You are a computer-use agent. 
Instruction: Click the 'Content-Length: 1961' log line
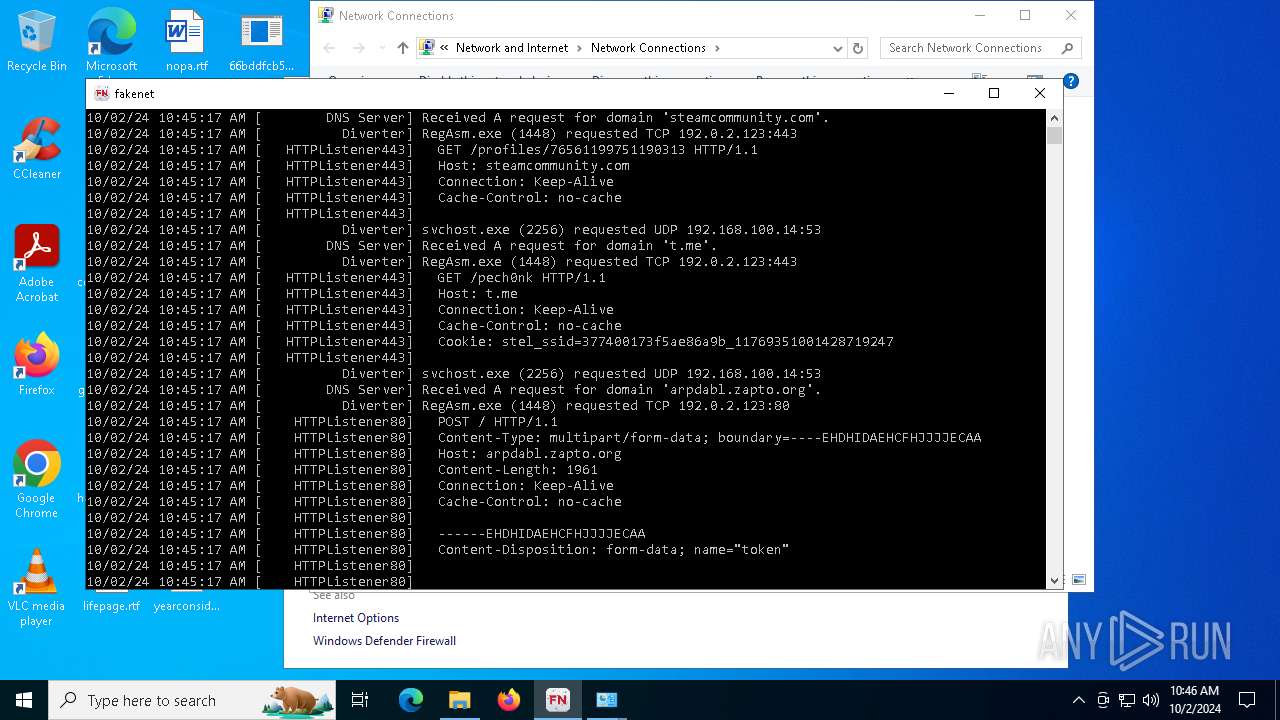517,469
